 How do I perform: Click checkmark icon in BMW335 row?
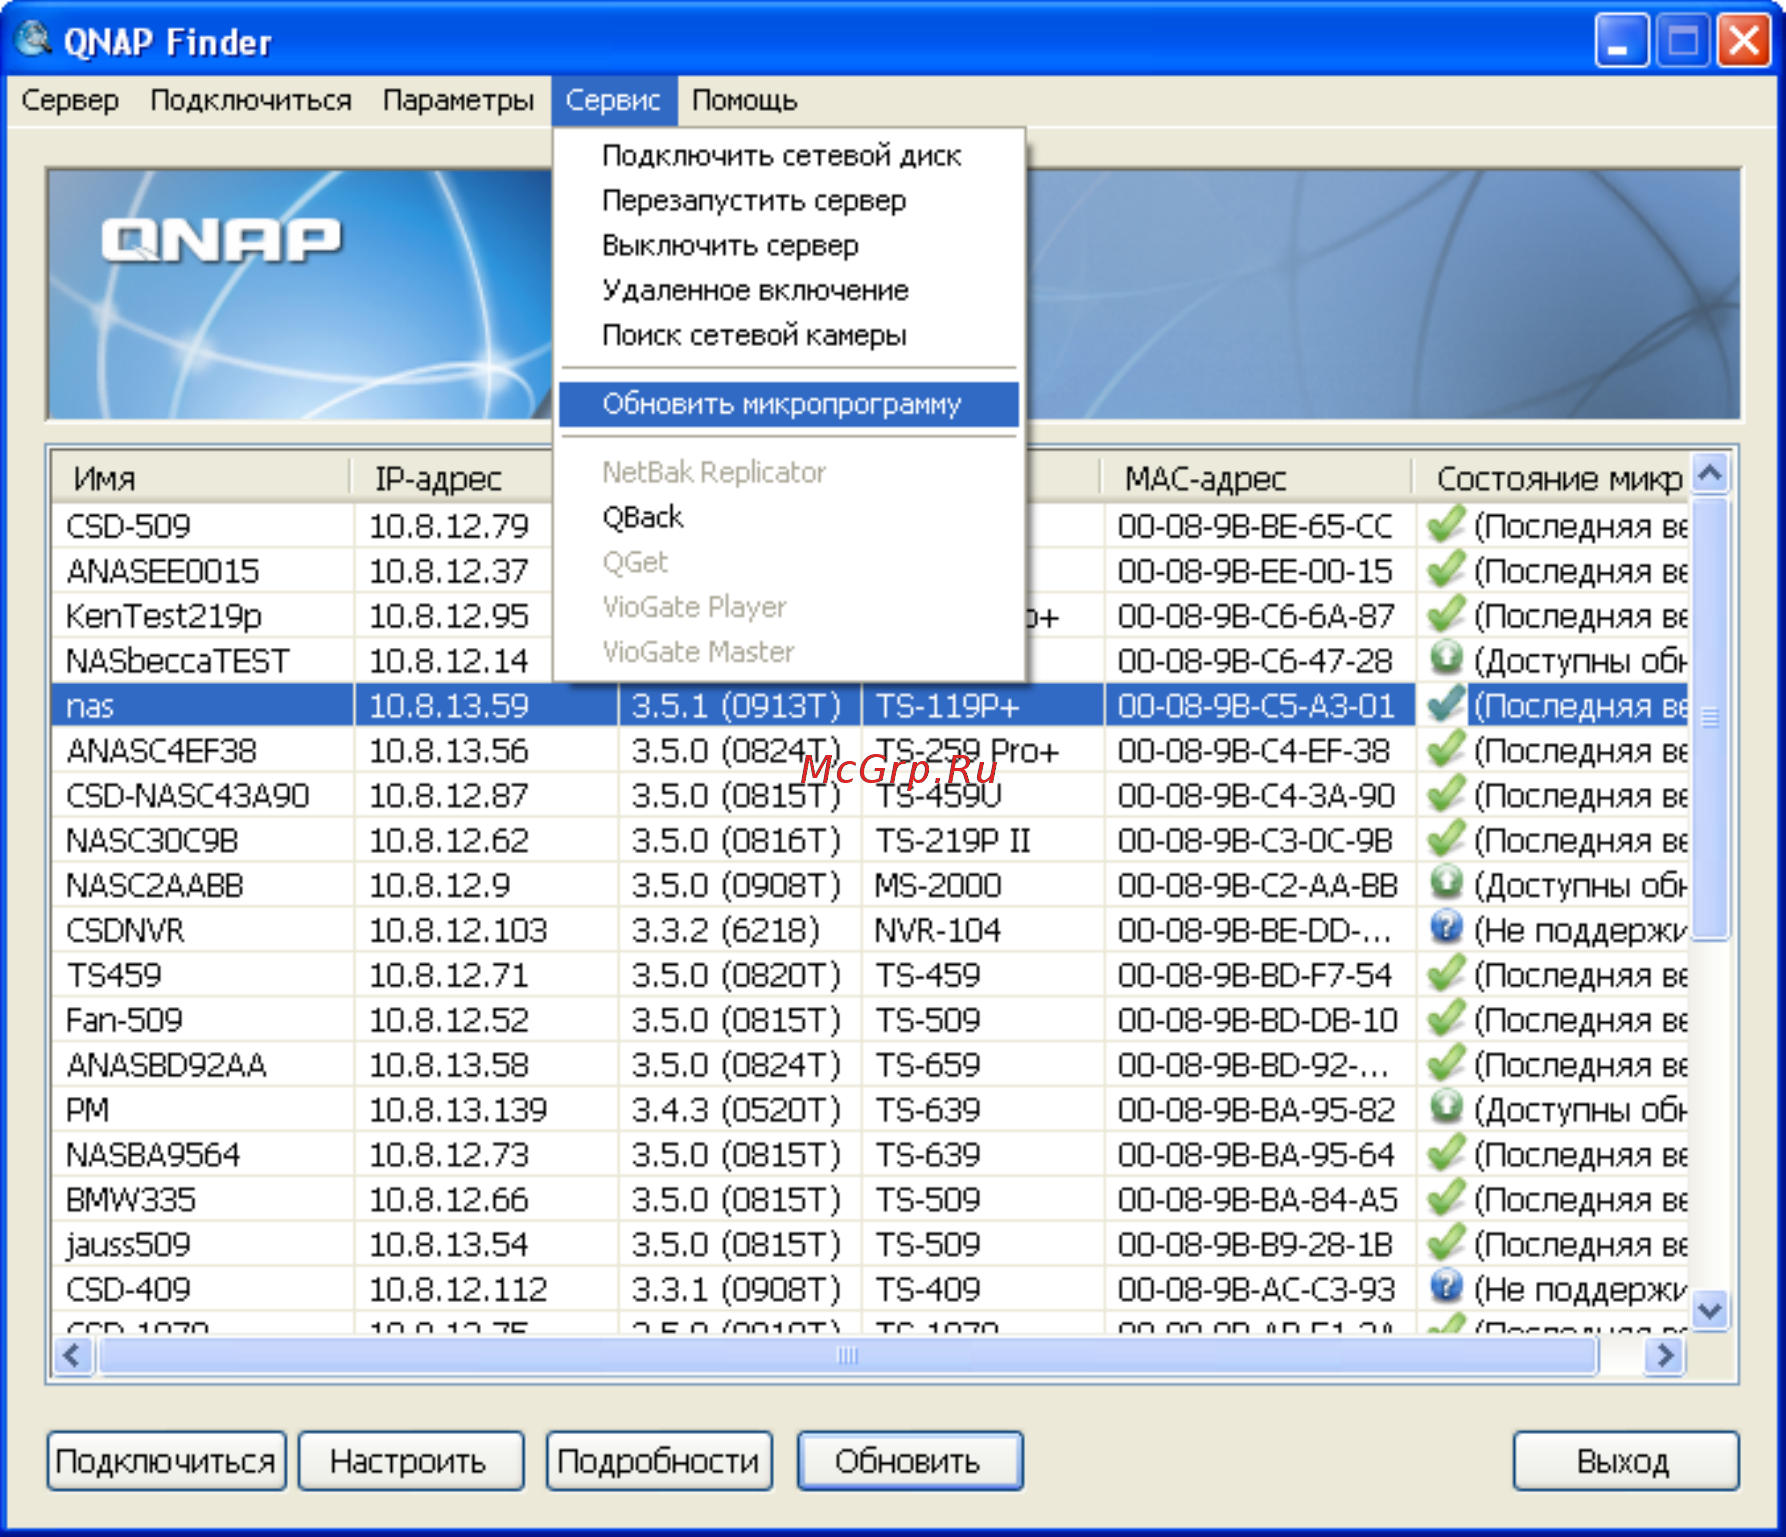tap(1446, 1198)
